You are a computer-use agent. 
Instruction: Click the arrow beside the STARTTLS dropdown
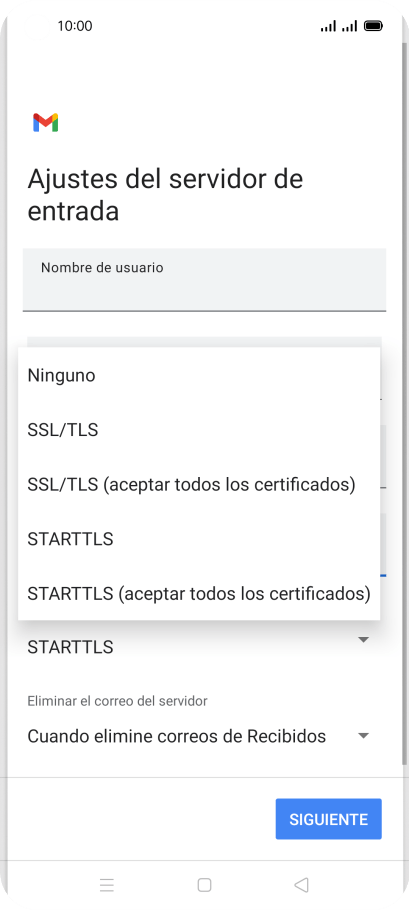363,640
